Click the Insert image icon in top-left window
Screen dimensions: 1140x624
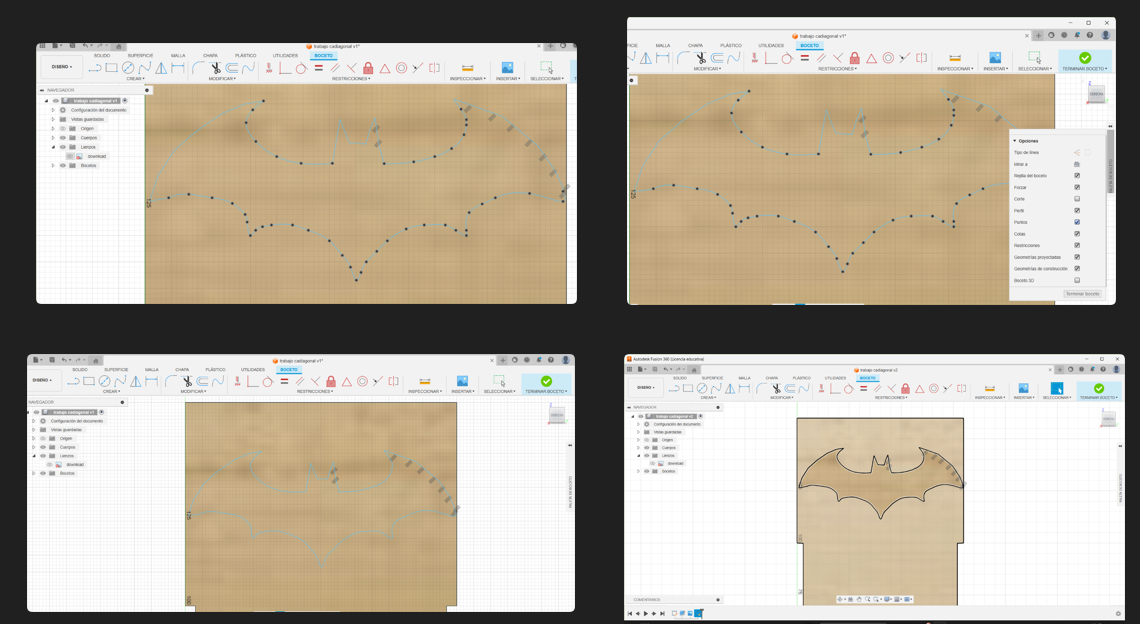[x=507, y=68]
